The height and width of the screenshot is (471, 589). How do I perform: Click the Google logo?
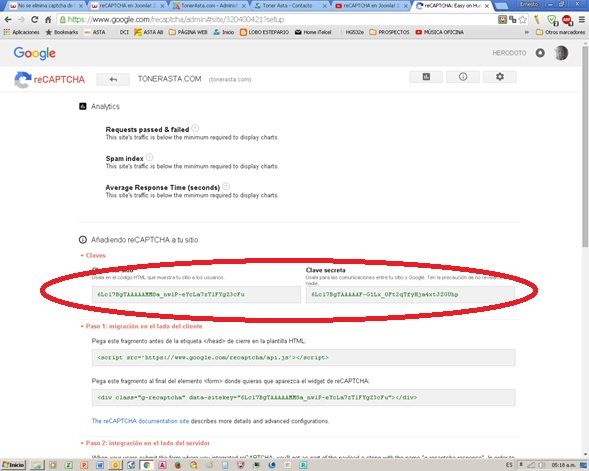click(35, 53)
